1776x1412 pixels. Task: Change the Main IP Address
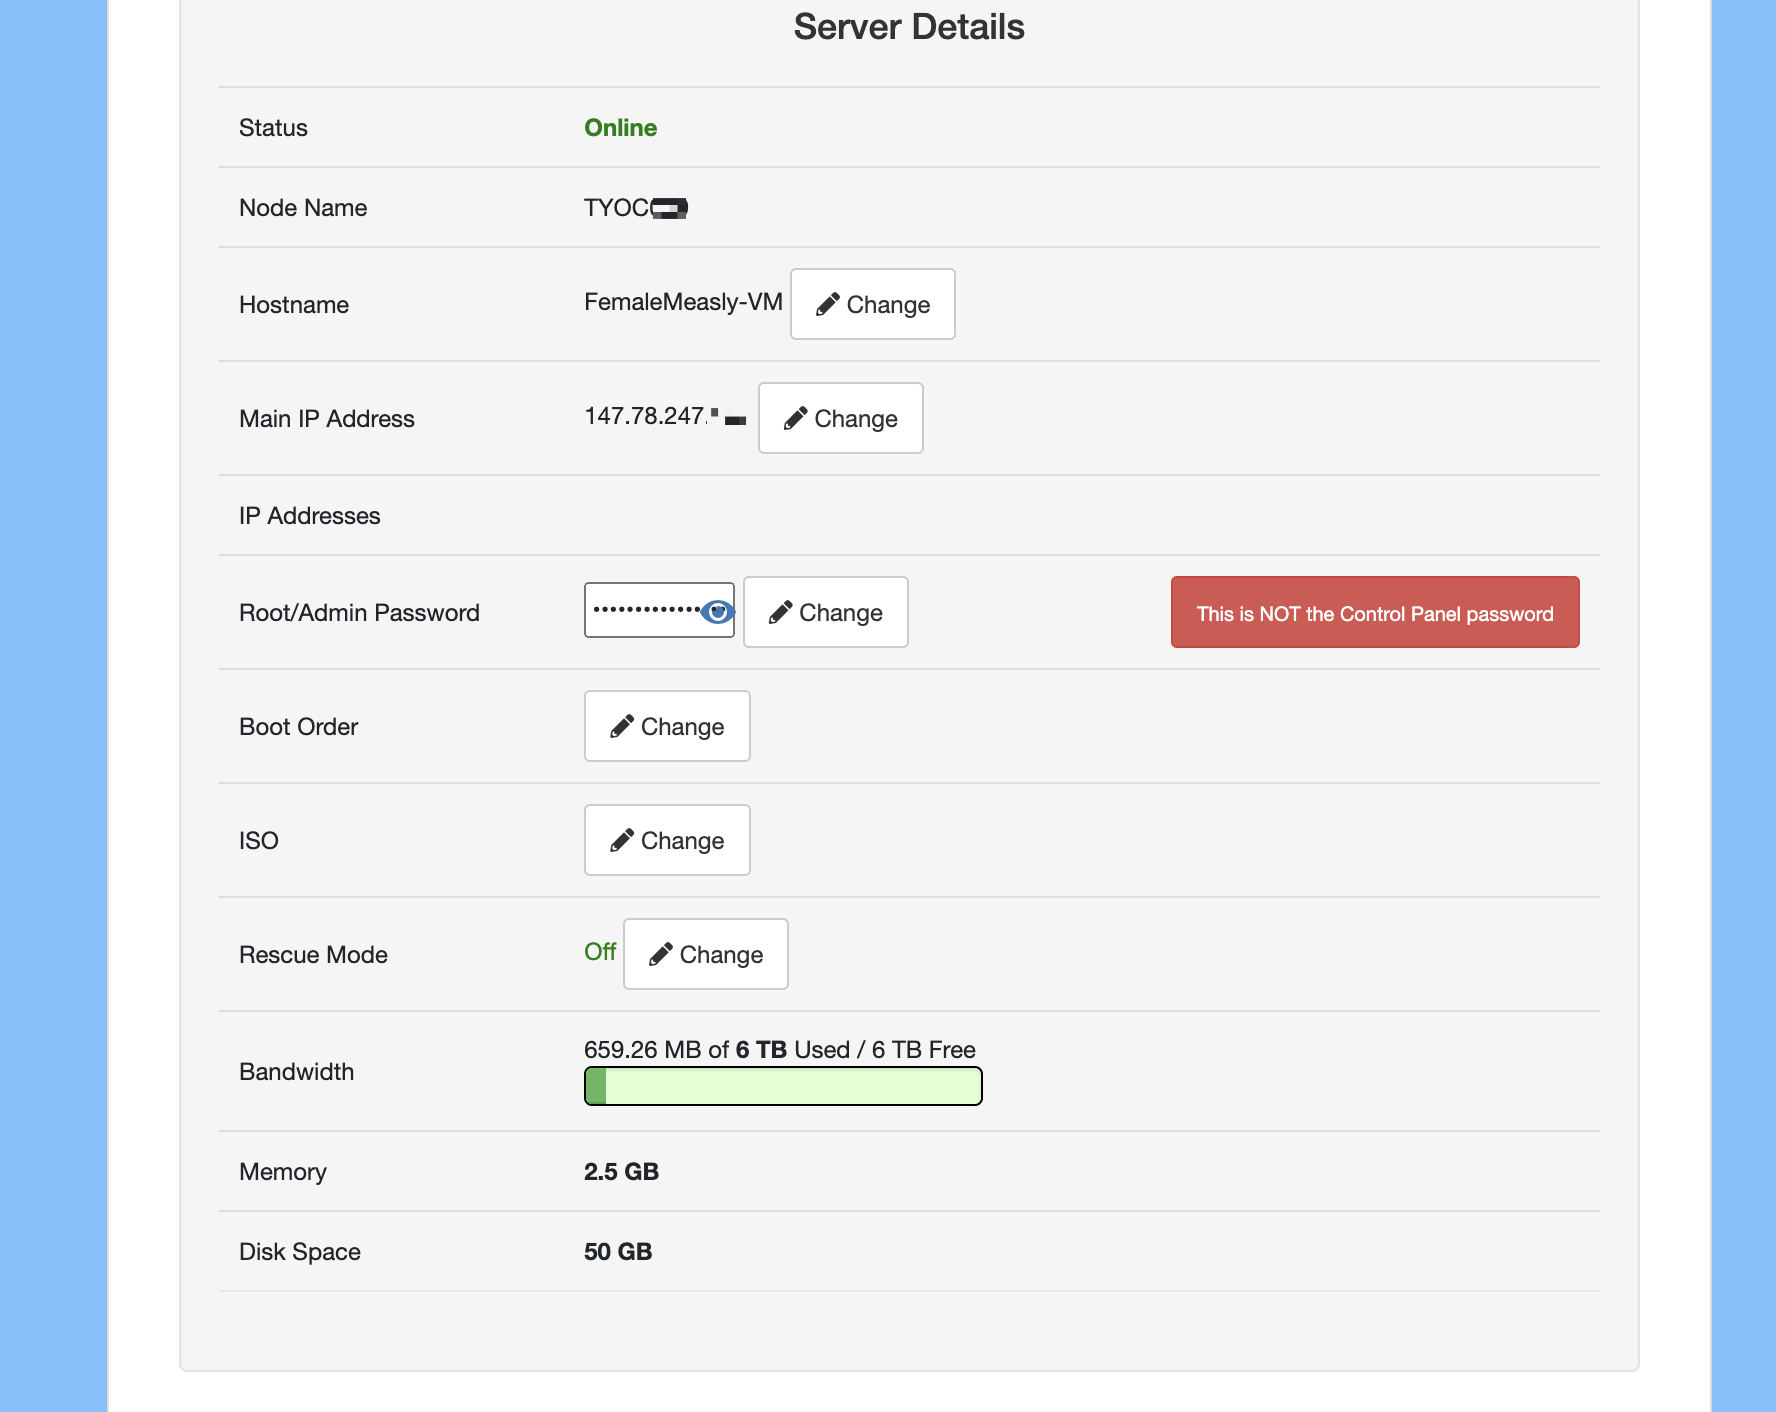tap(841, 418)
